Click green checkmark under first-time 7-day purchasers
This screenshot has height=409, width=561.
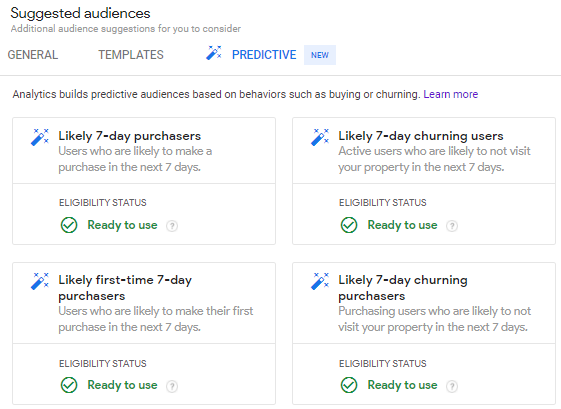click(69, 385)
